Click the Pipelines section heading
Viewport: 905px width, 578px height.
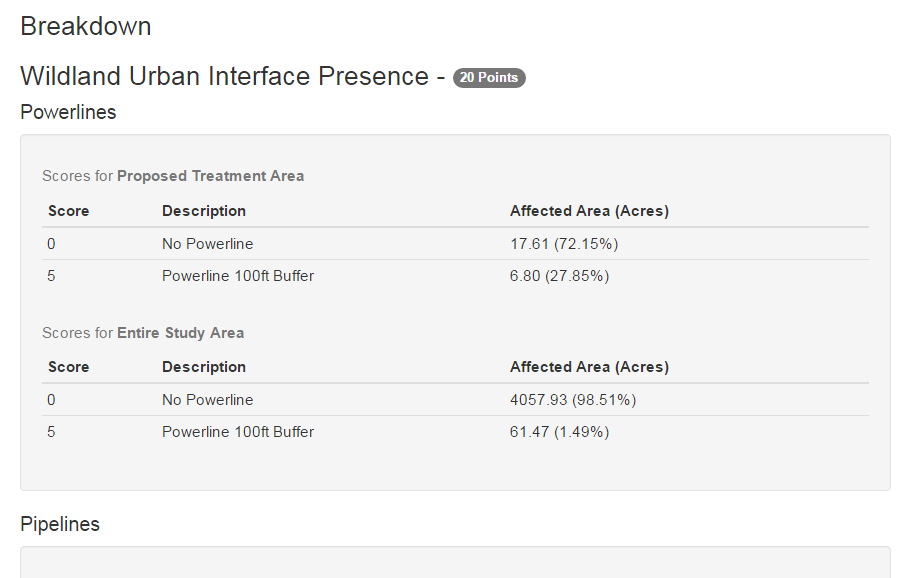click(60, 524)
